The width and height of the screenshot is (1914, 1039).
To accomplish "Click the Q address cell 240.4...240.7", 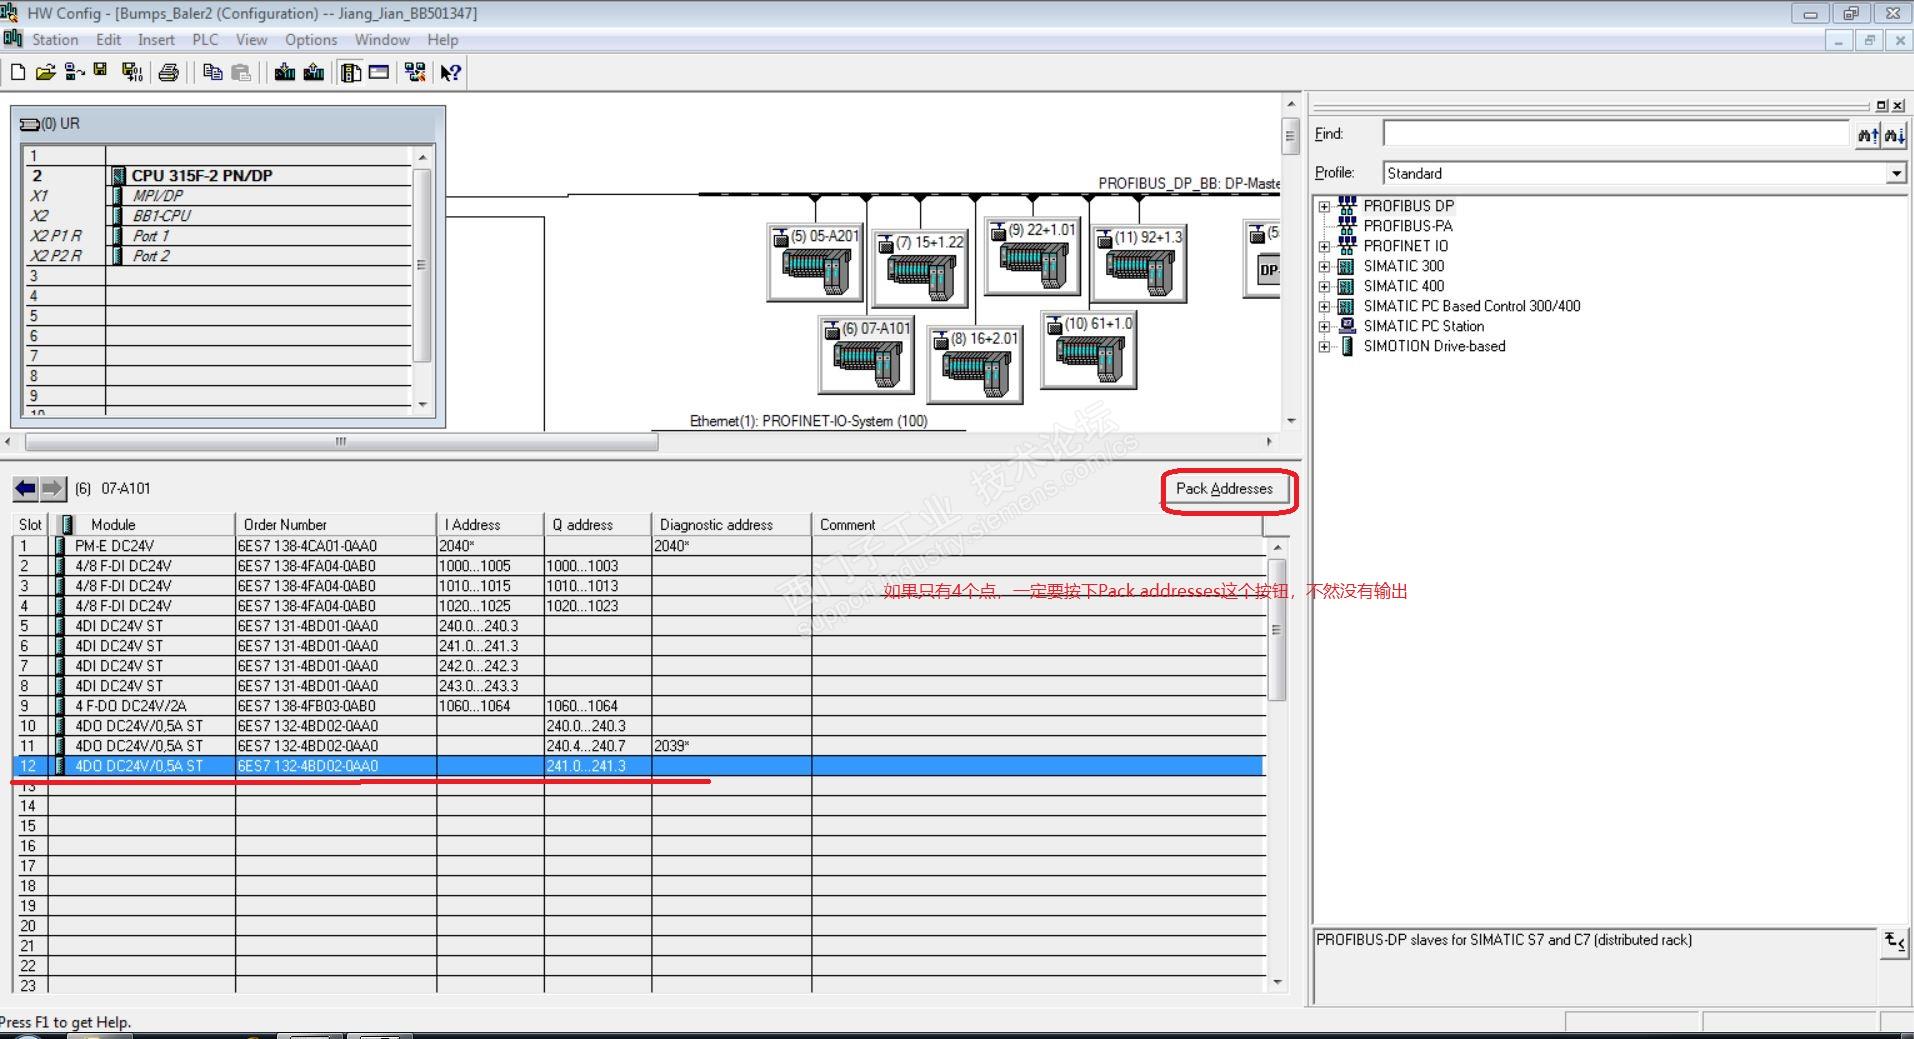I will pyautogui.click(x=598, y=746).
